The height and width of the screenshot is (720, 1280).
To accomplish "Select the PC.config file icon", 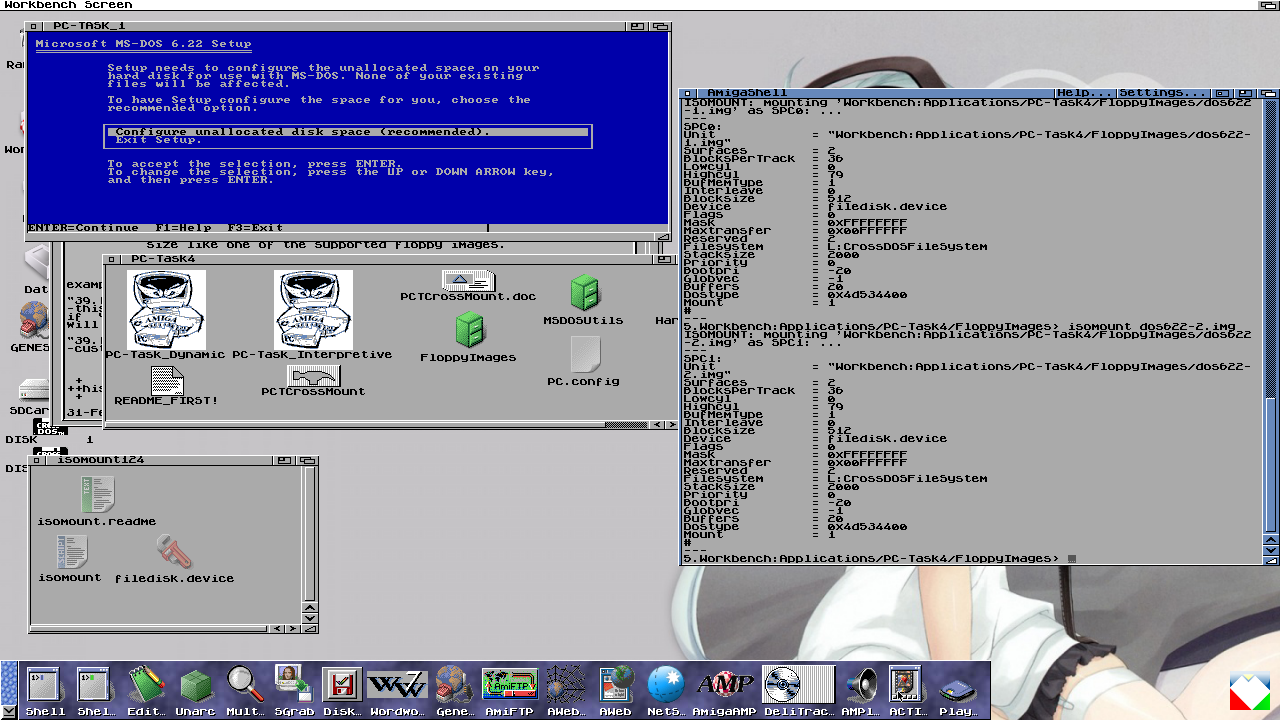I will pyautogui.click(x=585, y=355).
